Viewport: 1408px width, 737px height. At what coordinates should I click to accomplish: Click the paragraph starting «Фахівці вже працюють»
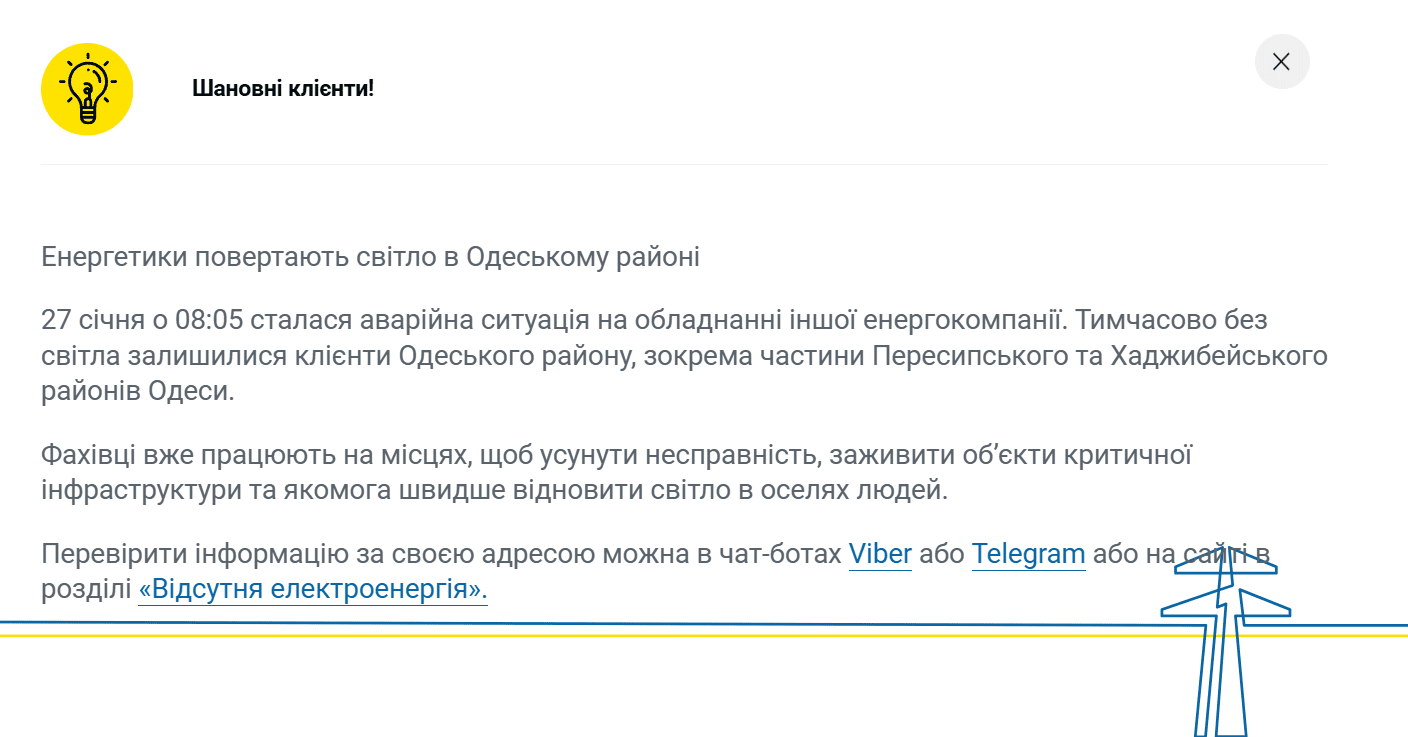615,472
